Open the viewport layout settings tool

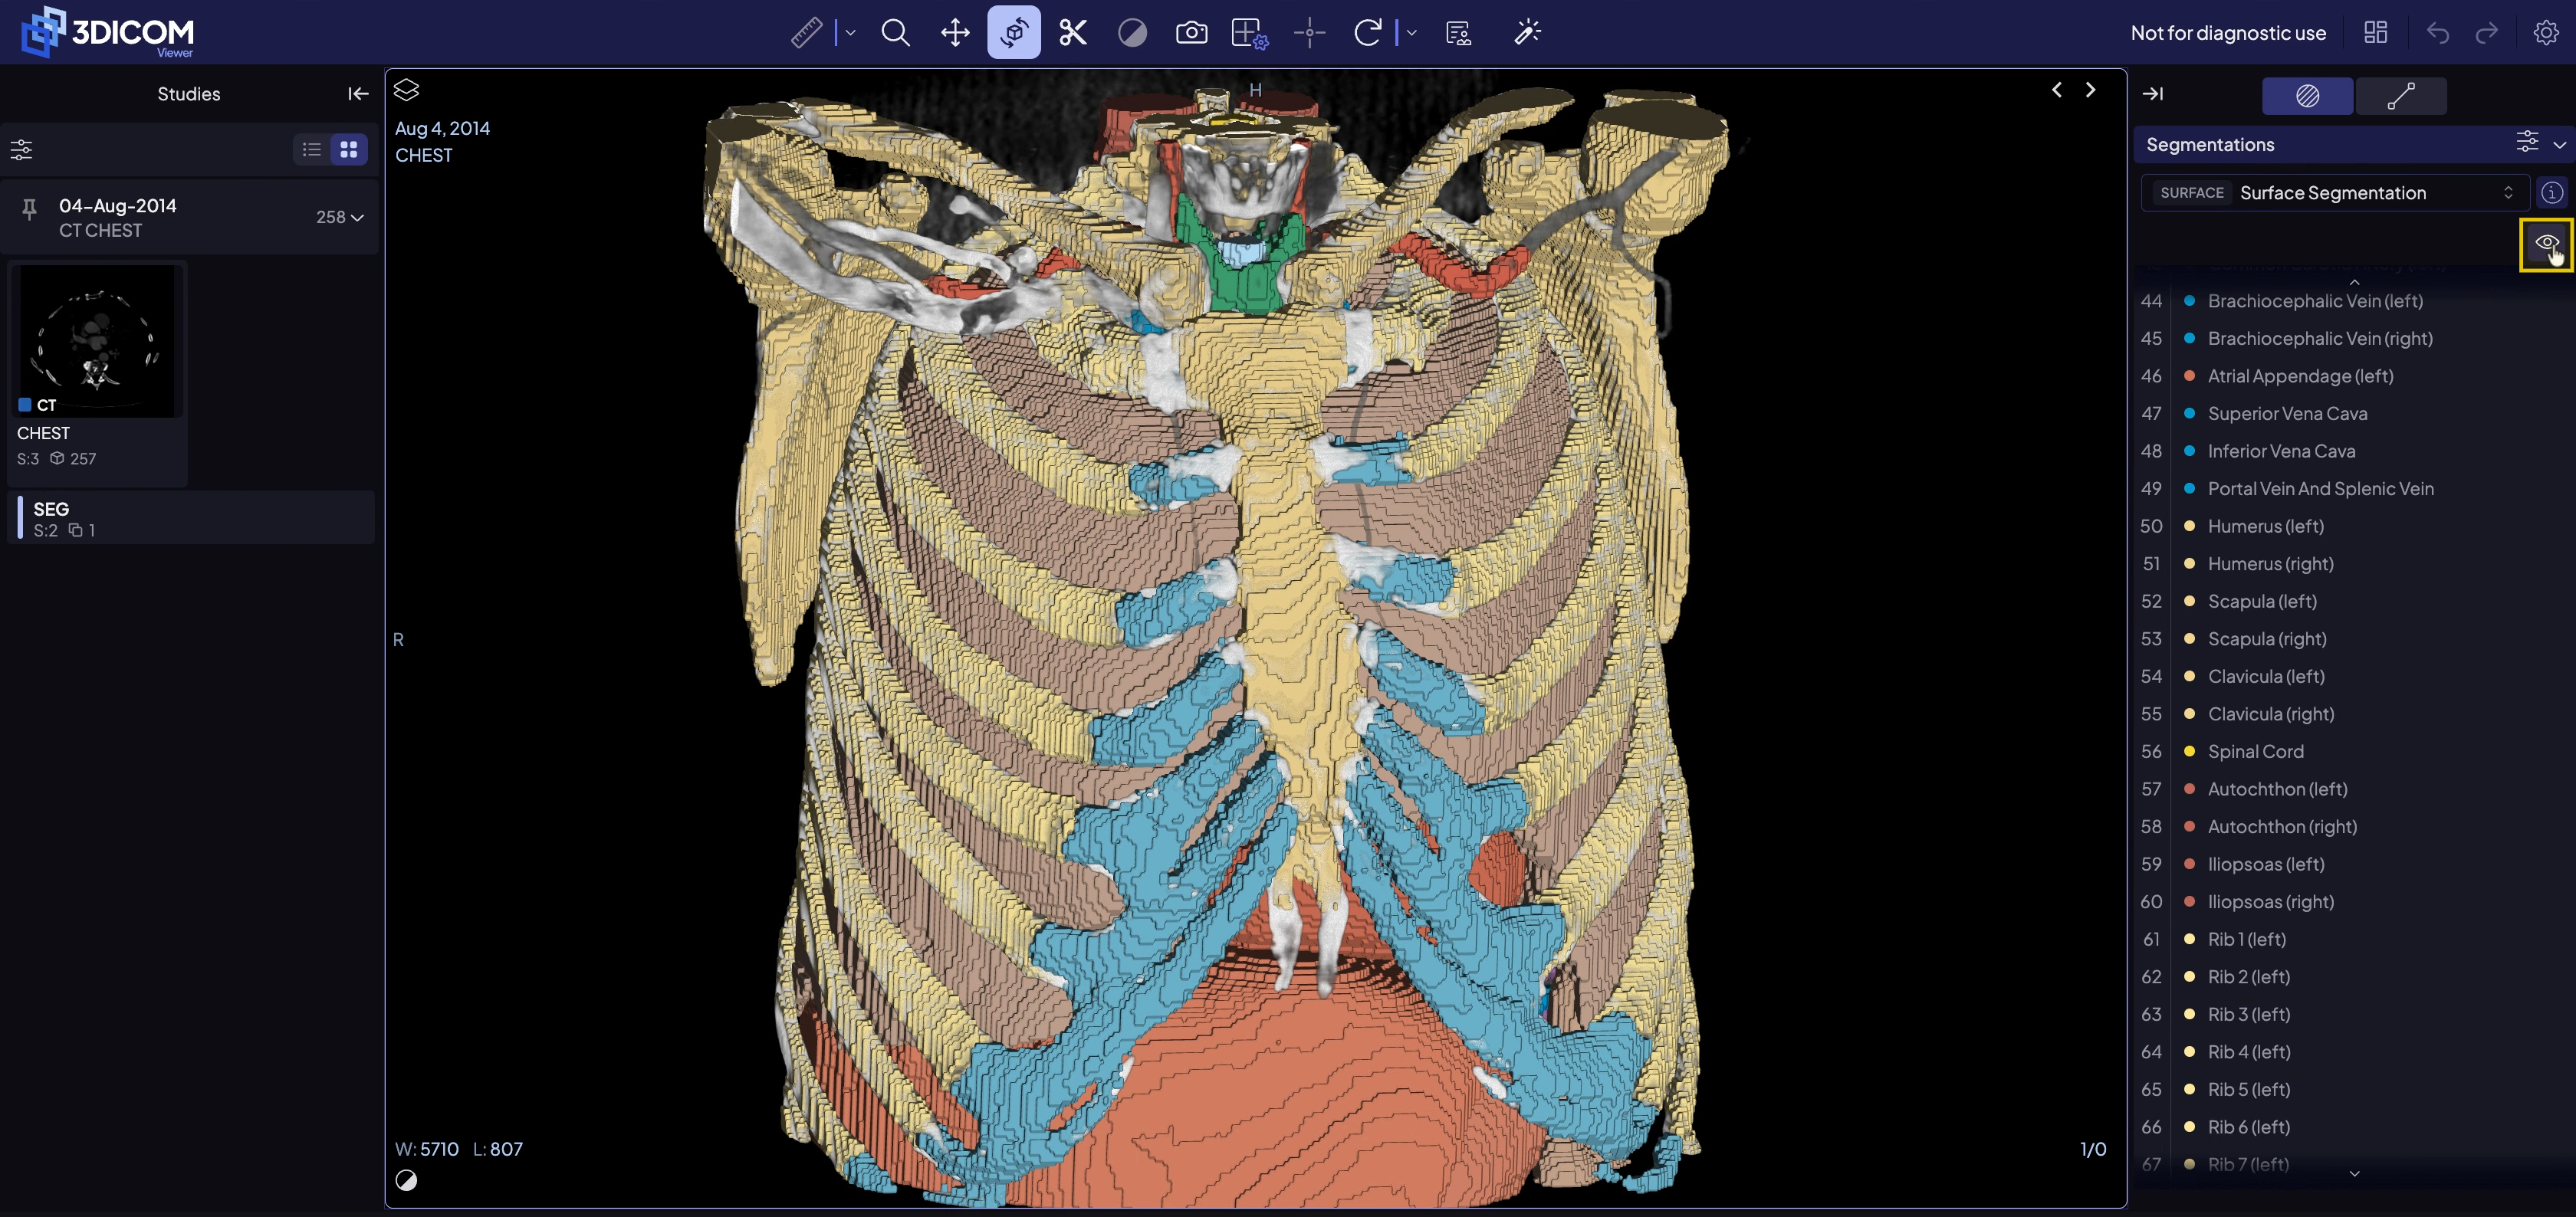coord(1250,33)
